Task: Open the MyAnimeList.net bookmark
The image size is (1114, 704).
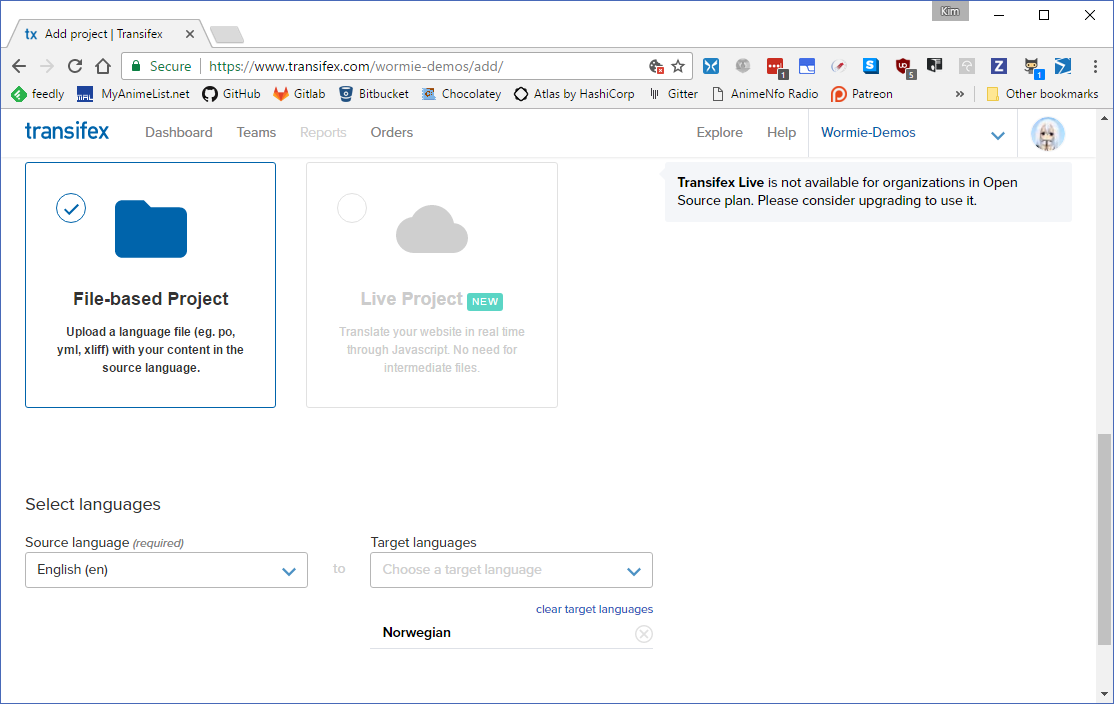Action: click(x=134, y=94)
